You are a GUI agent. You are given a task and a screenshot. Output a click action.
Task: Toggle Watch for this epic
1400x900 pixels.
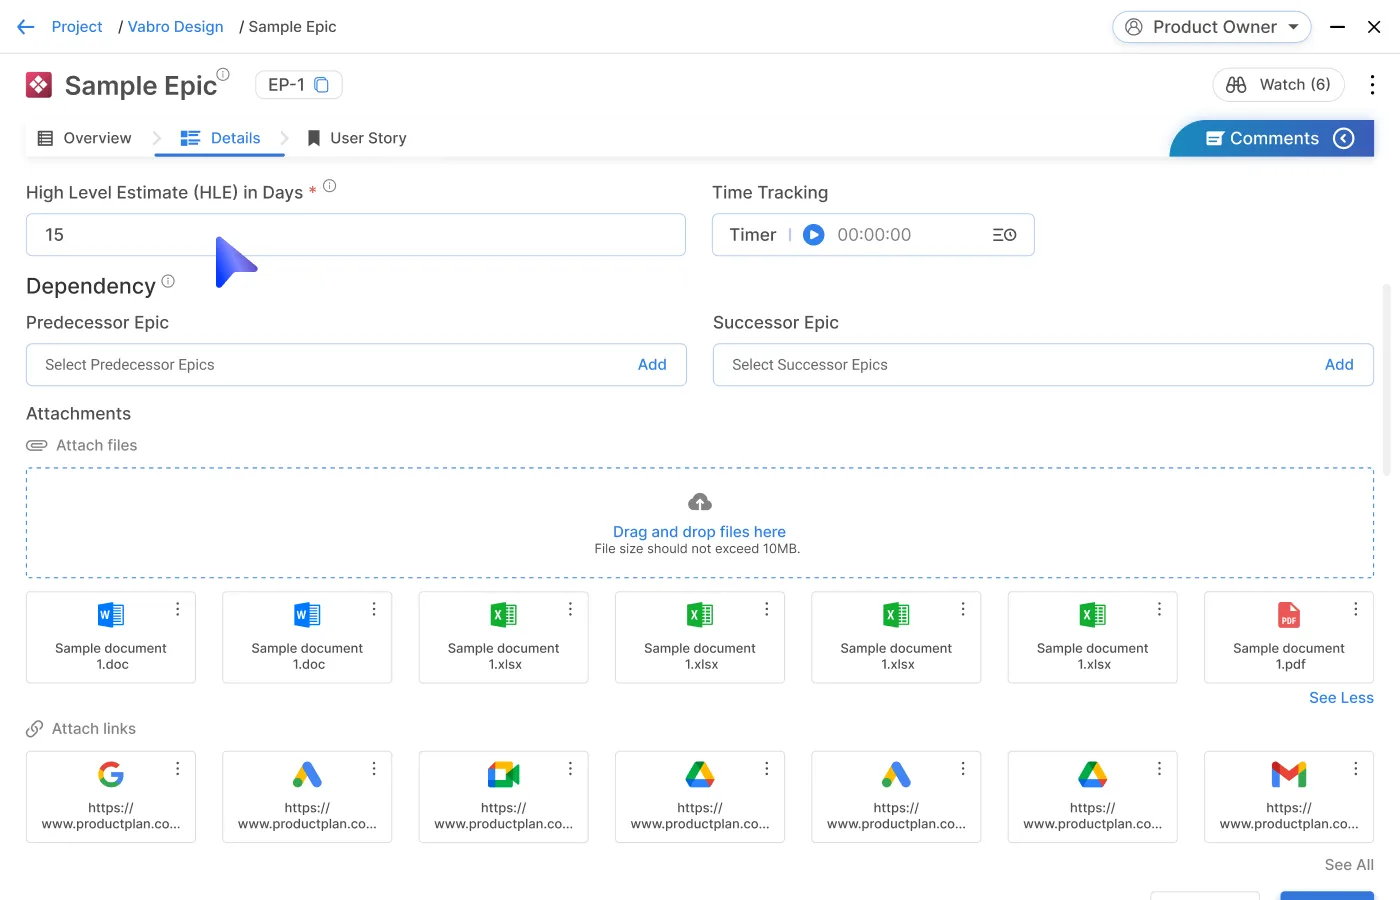coord(1278,85)
